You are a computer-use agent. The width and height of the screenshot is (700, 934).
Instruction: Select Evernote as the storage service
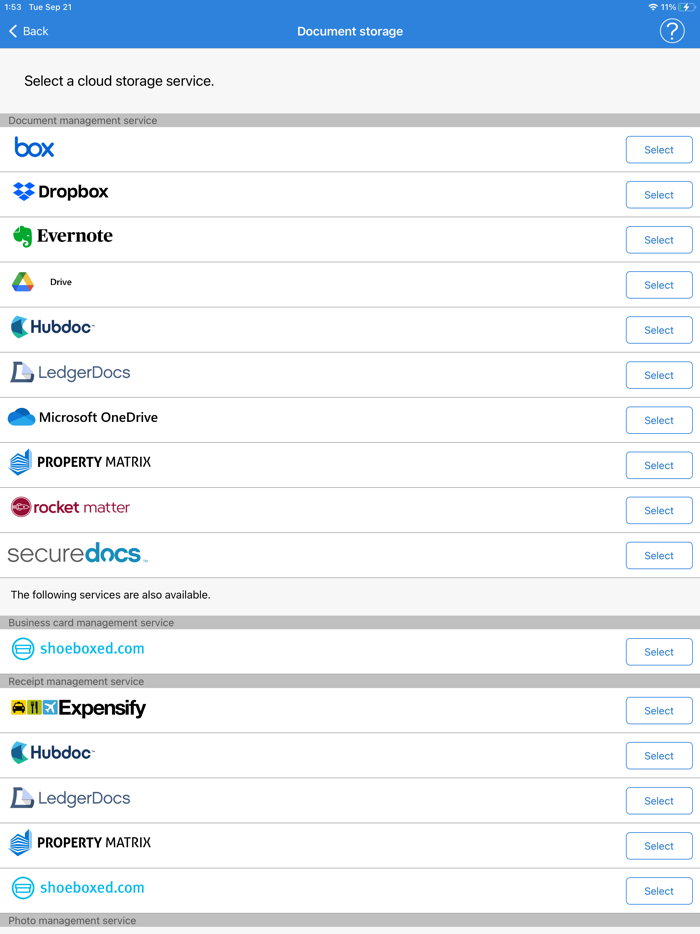658,239
